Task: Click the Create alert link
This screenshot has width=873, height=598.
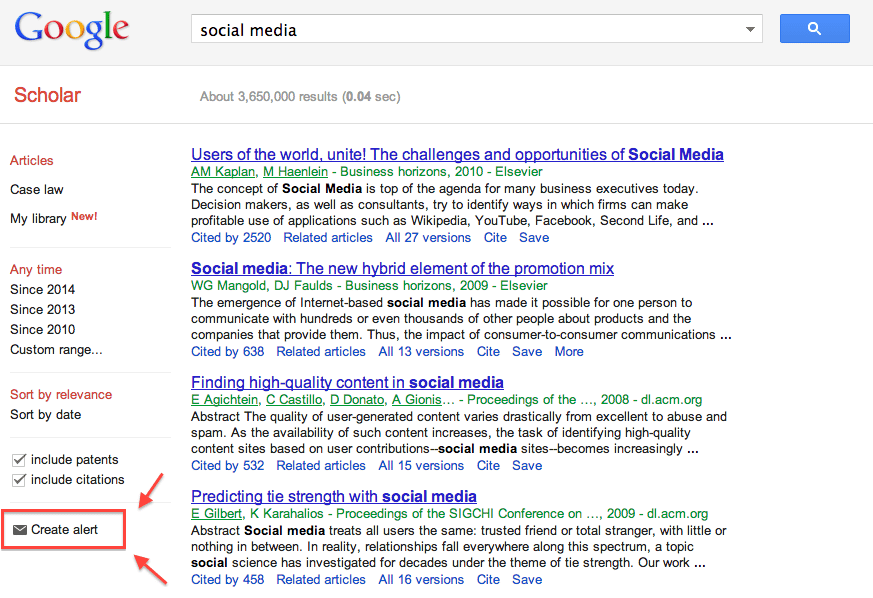Action: [x=64, y=530]
